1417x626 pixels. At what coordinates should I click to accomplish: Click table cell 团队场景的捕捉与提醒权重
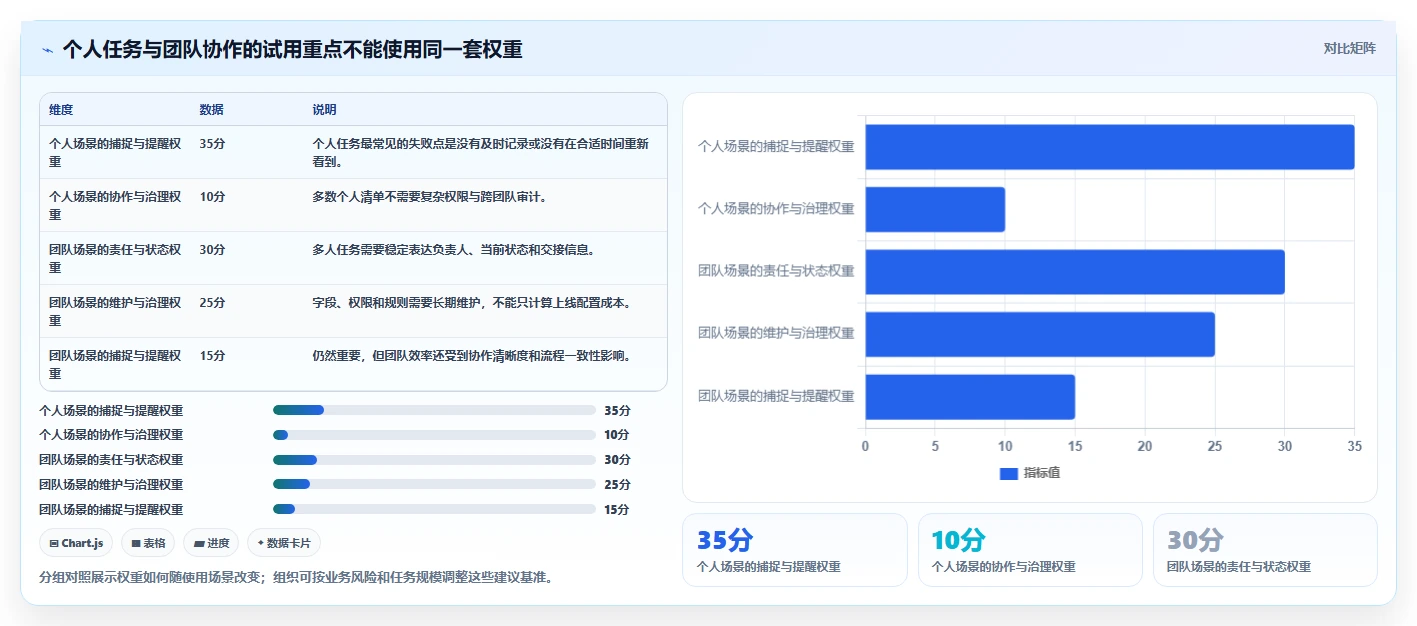click(x=115, y=364)
